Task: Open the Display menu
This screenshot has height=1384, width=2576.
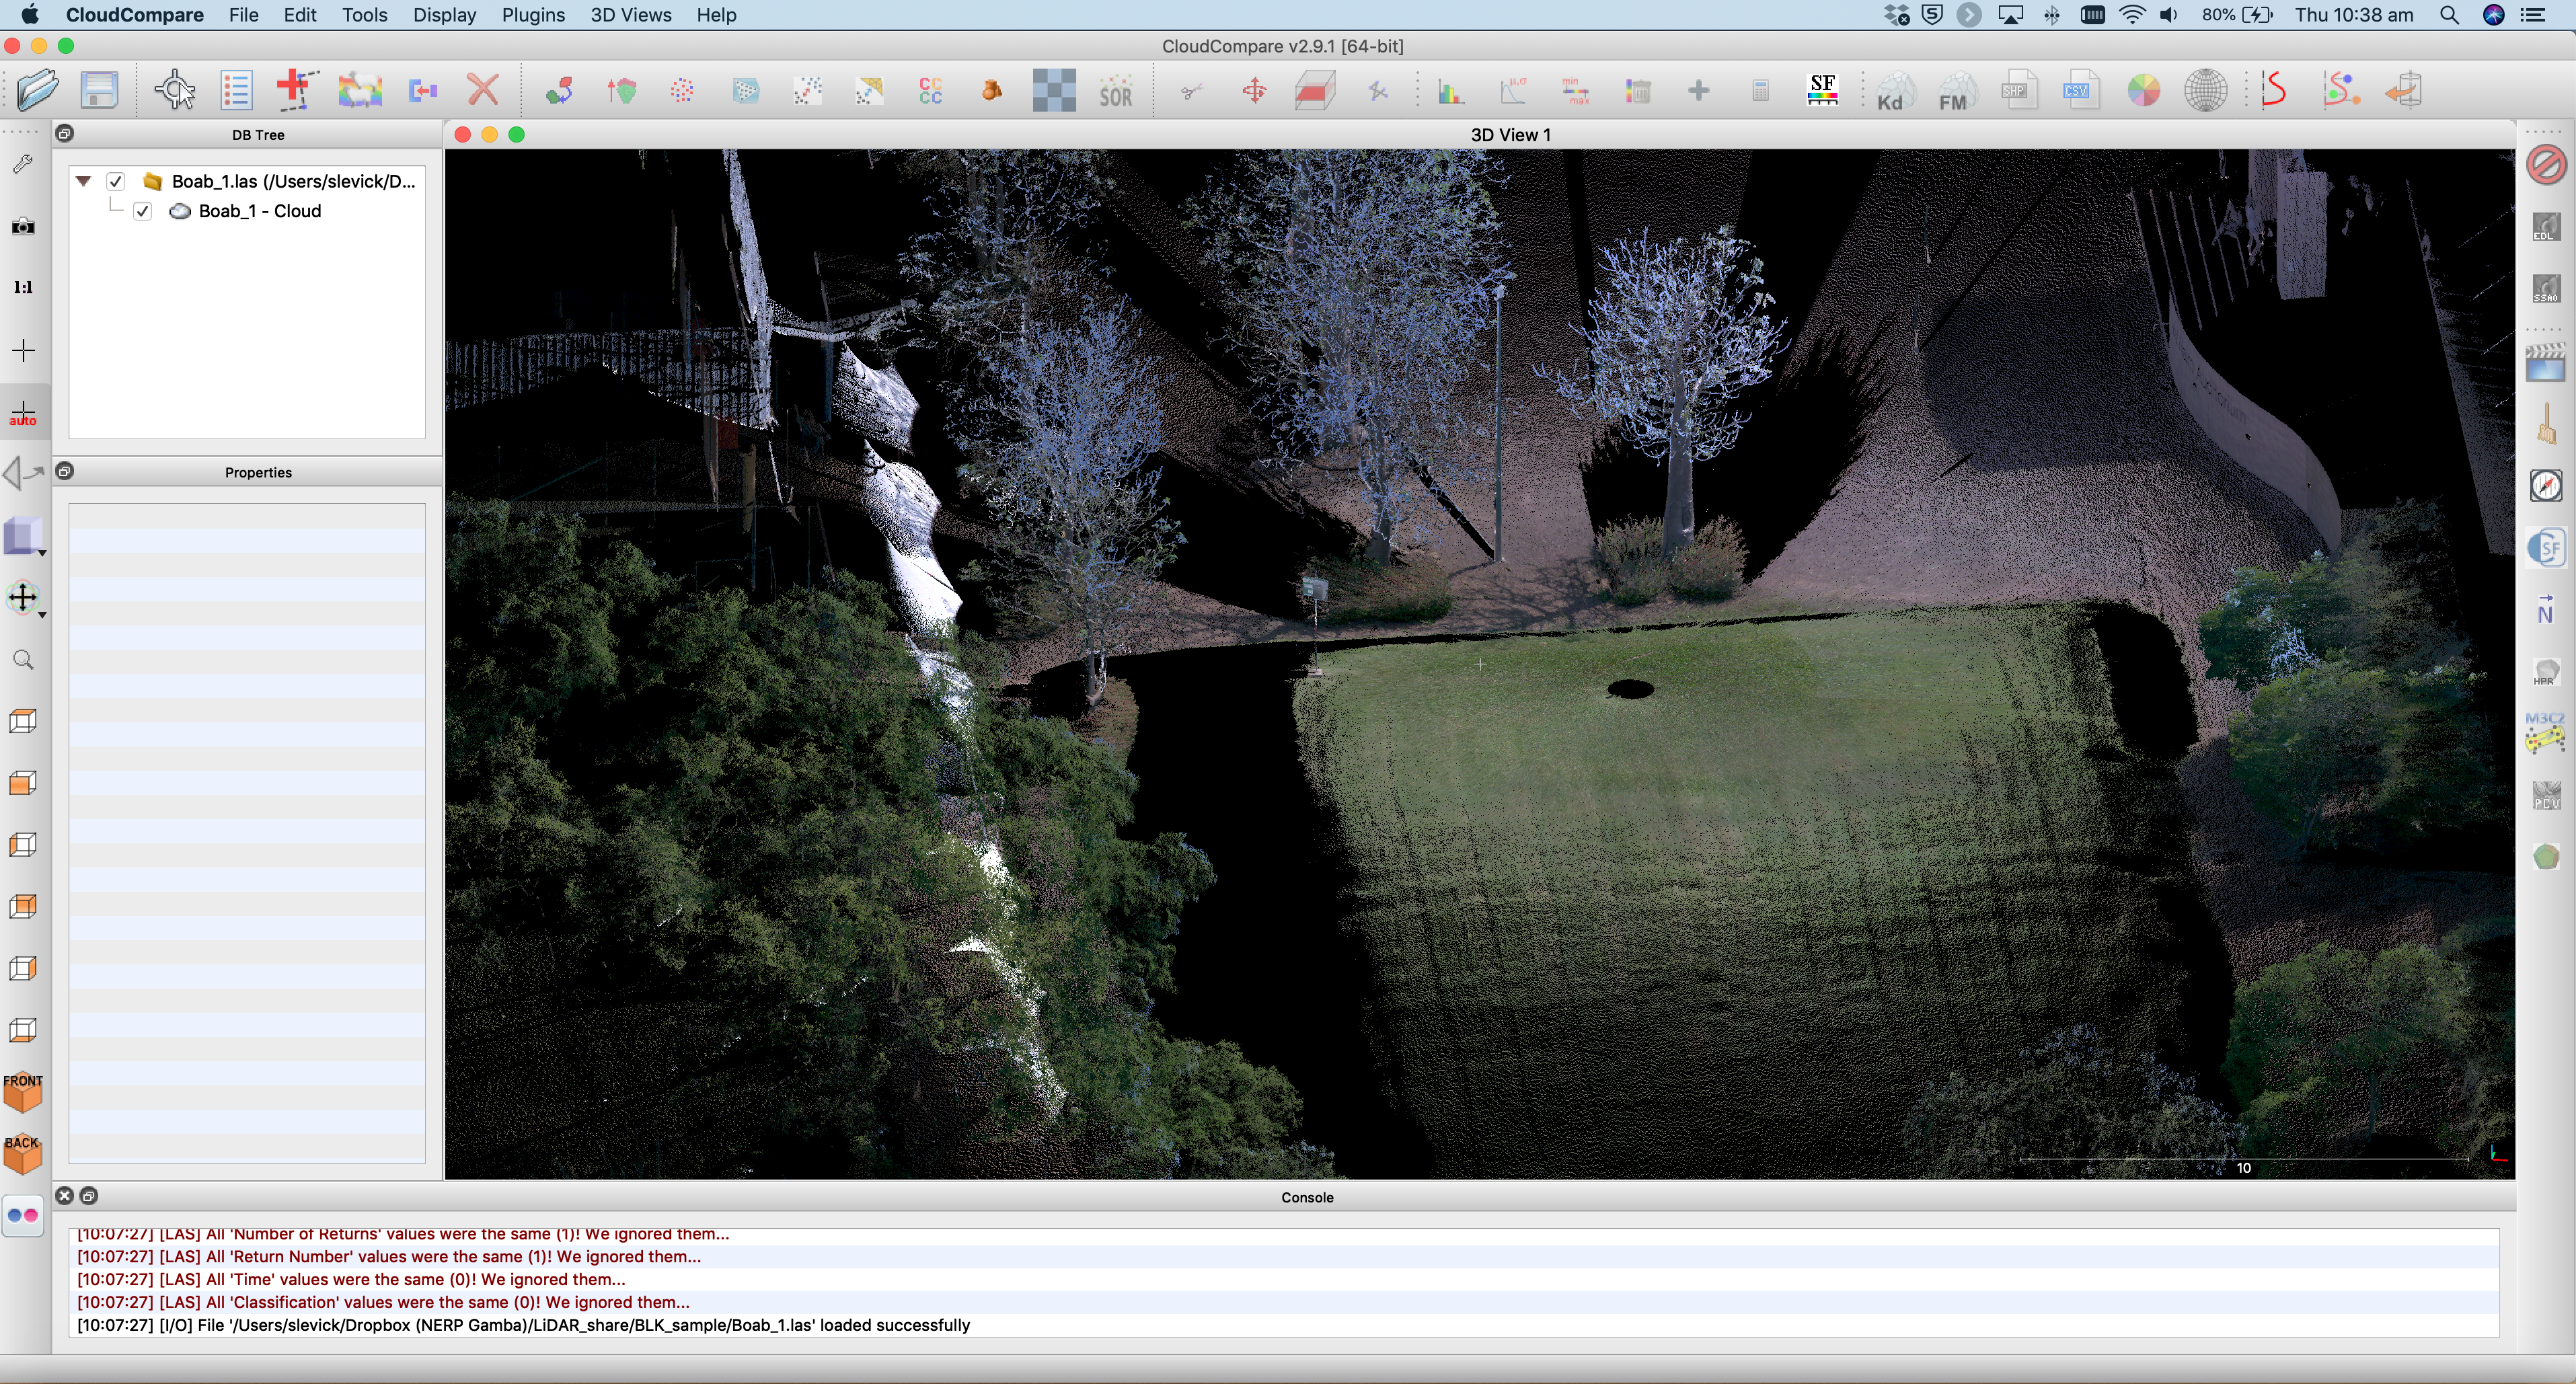Action: coord(444,15)
